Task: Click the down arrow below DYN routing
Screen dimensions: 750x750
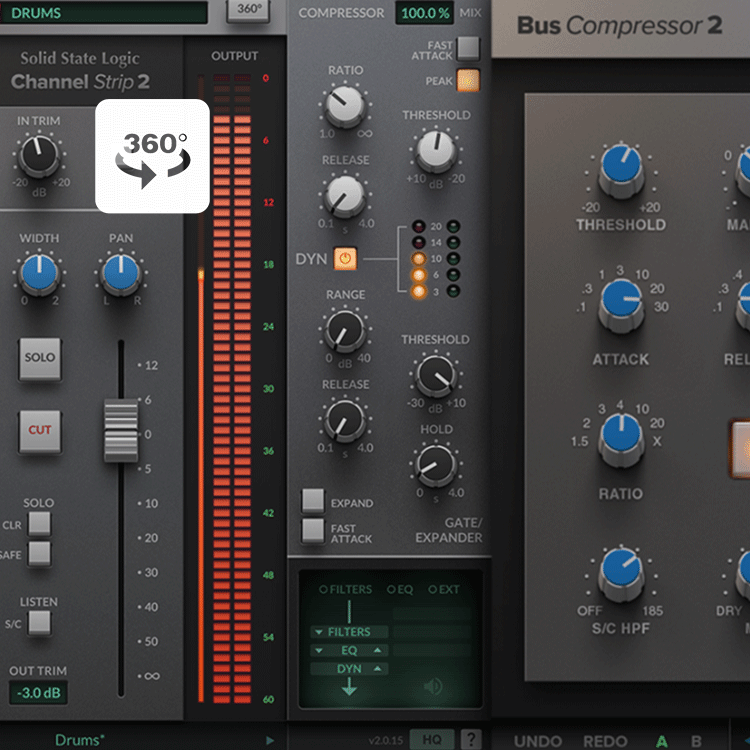Action: pos(350,687)
